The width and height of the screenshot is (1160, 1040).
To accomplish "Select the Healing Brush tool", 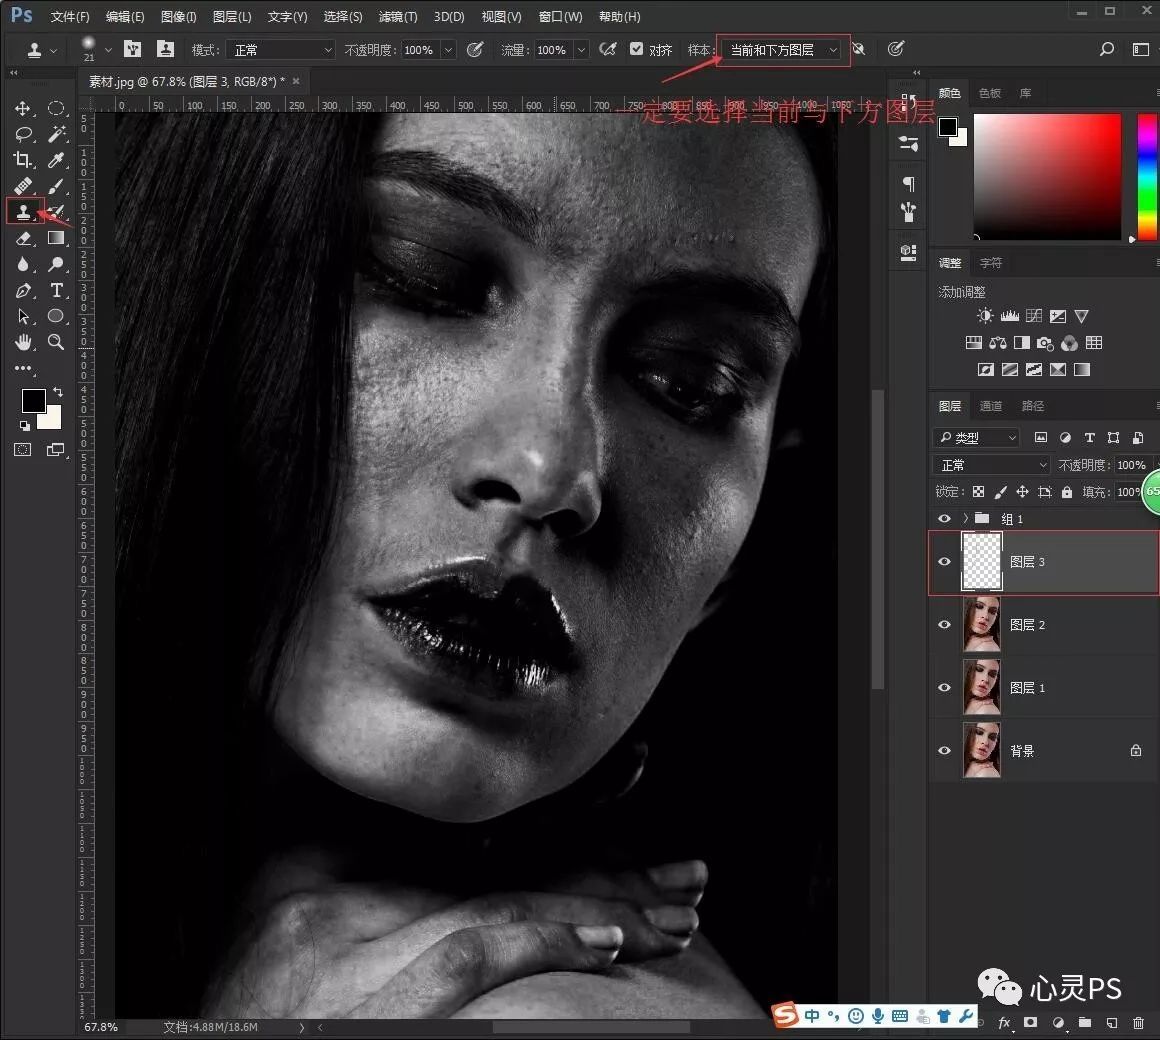I will [23, 186].
